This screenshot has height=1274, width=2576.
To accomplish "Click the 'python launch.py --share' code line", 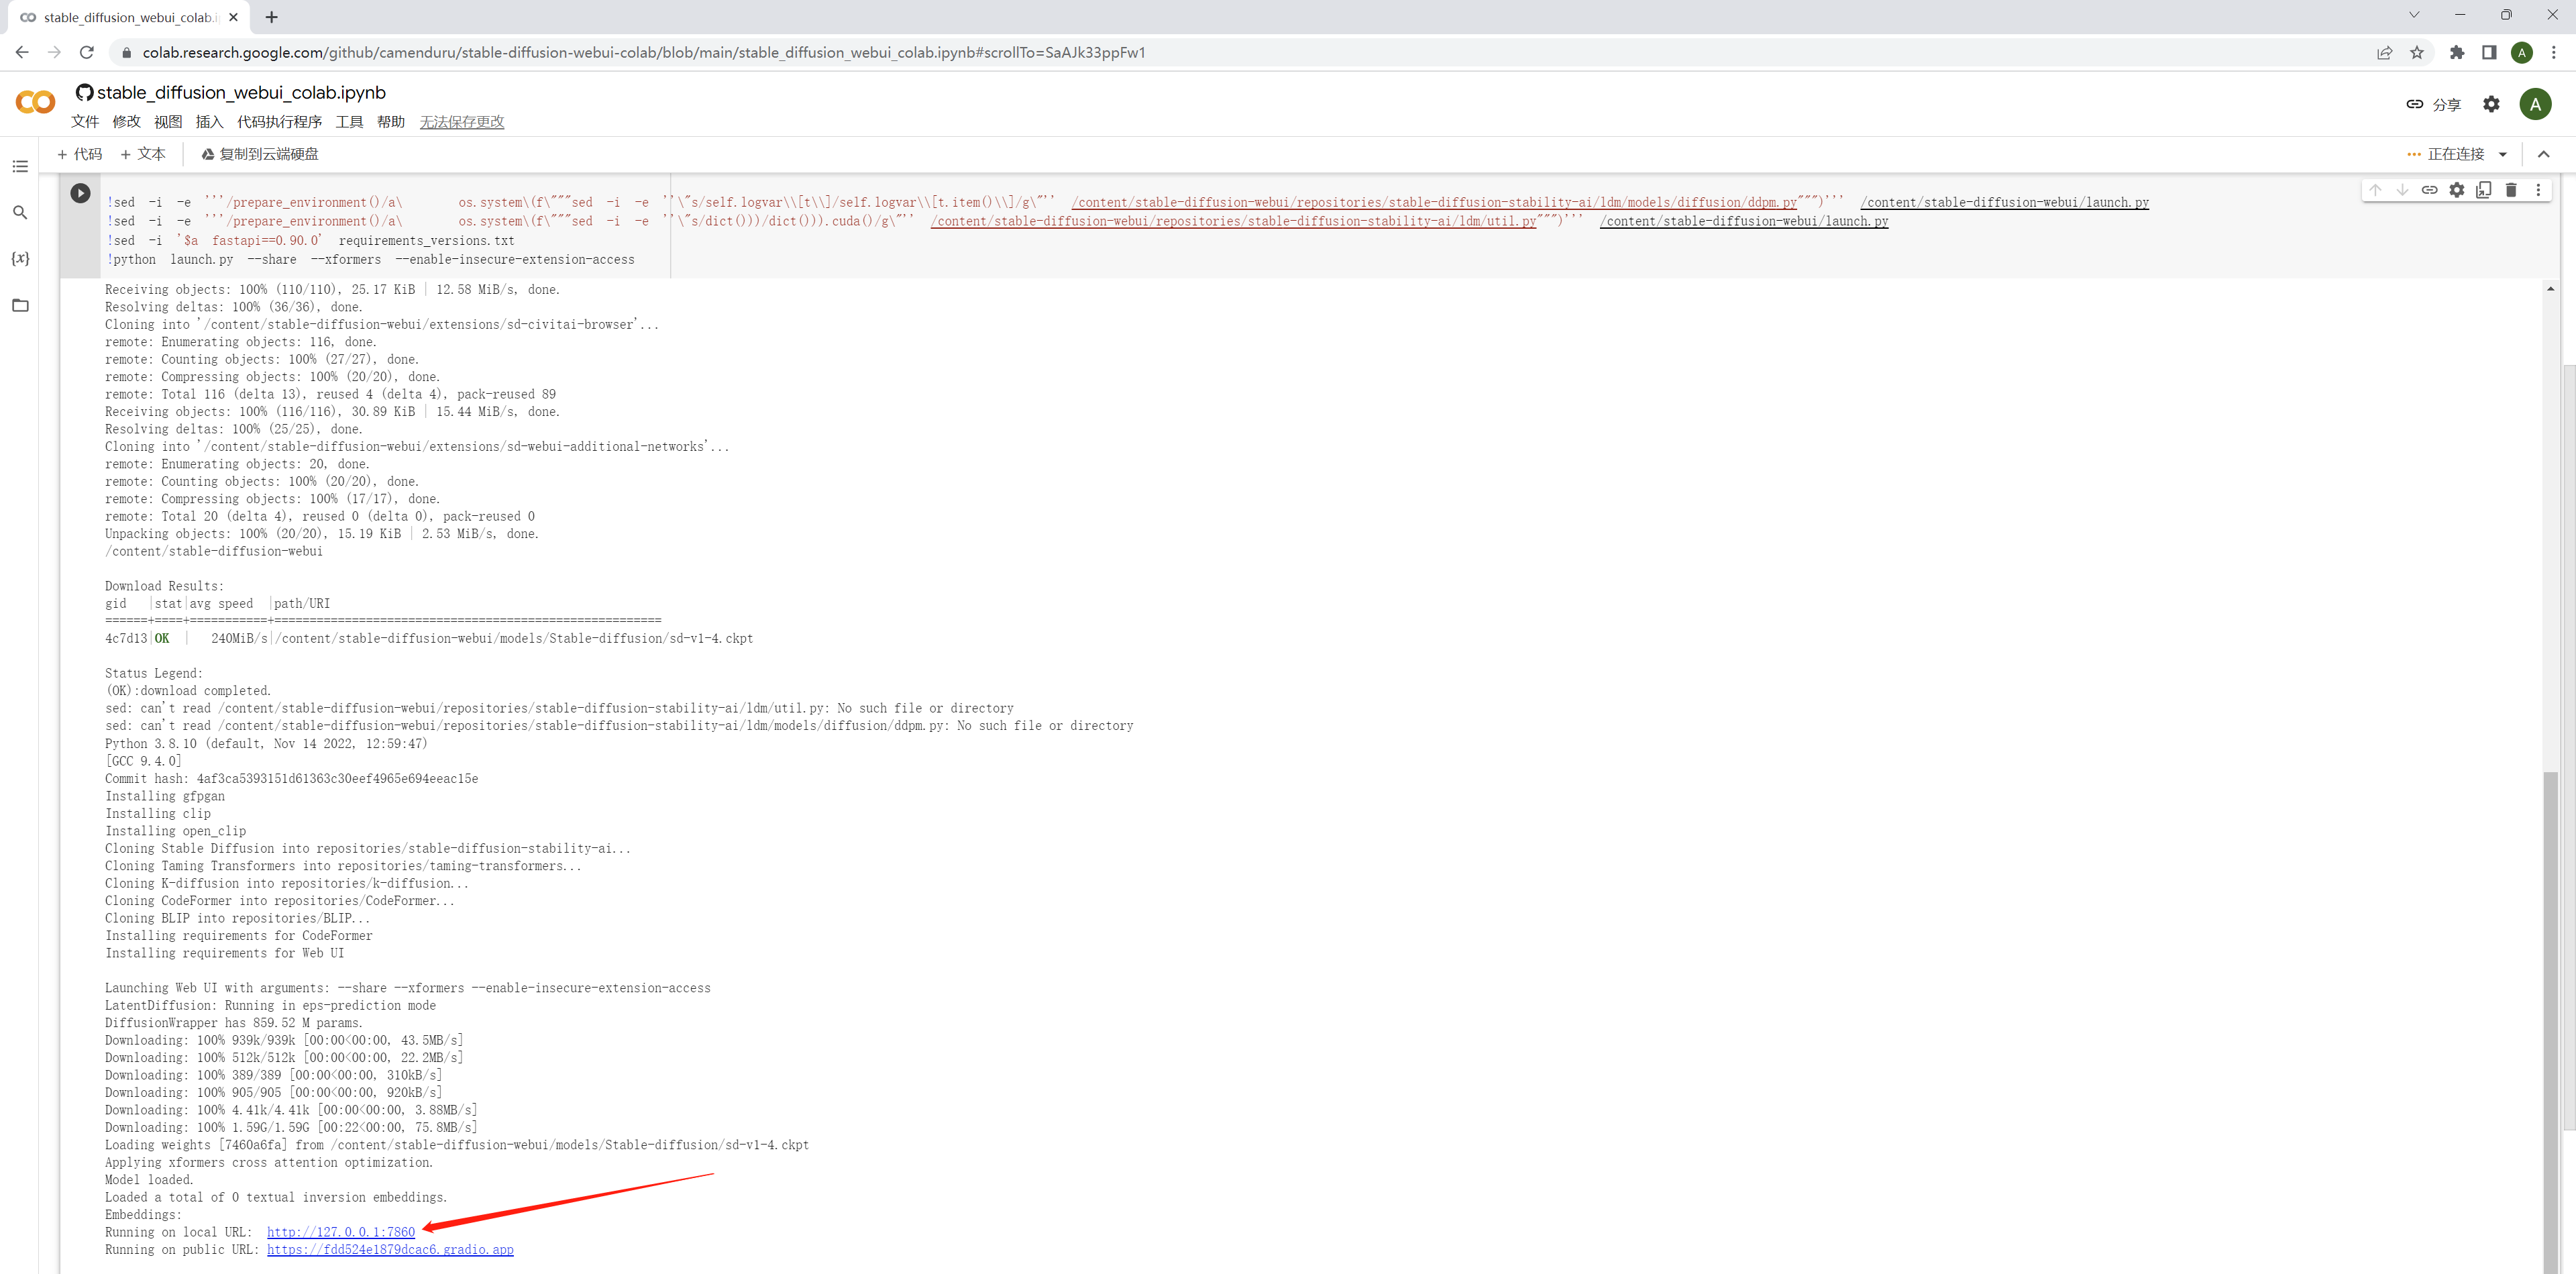I will click(370, 259).
